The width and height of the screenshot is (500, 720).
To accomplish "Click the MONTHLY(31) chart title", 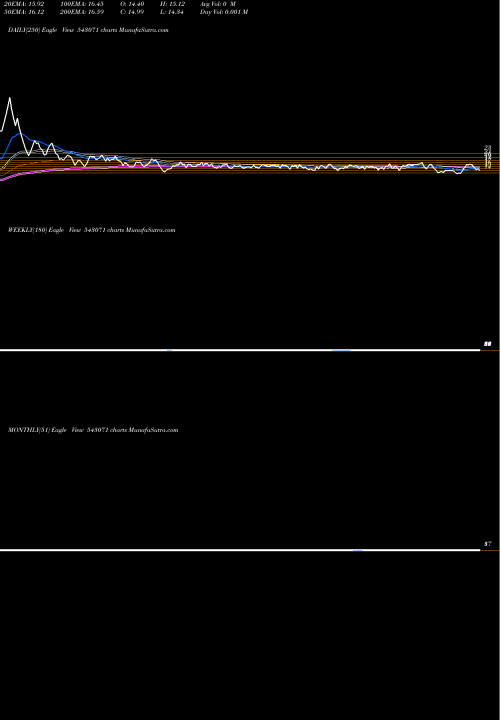I will pos(93,430).
